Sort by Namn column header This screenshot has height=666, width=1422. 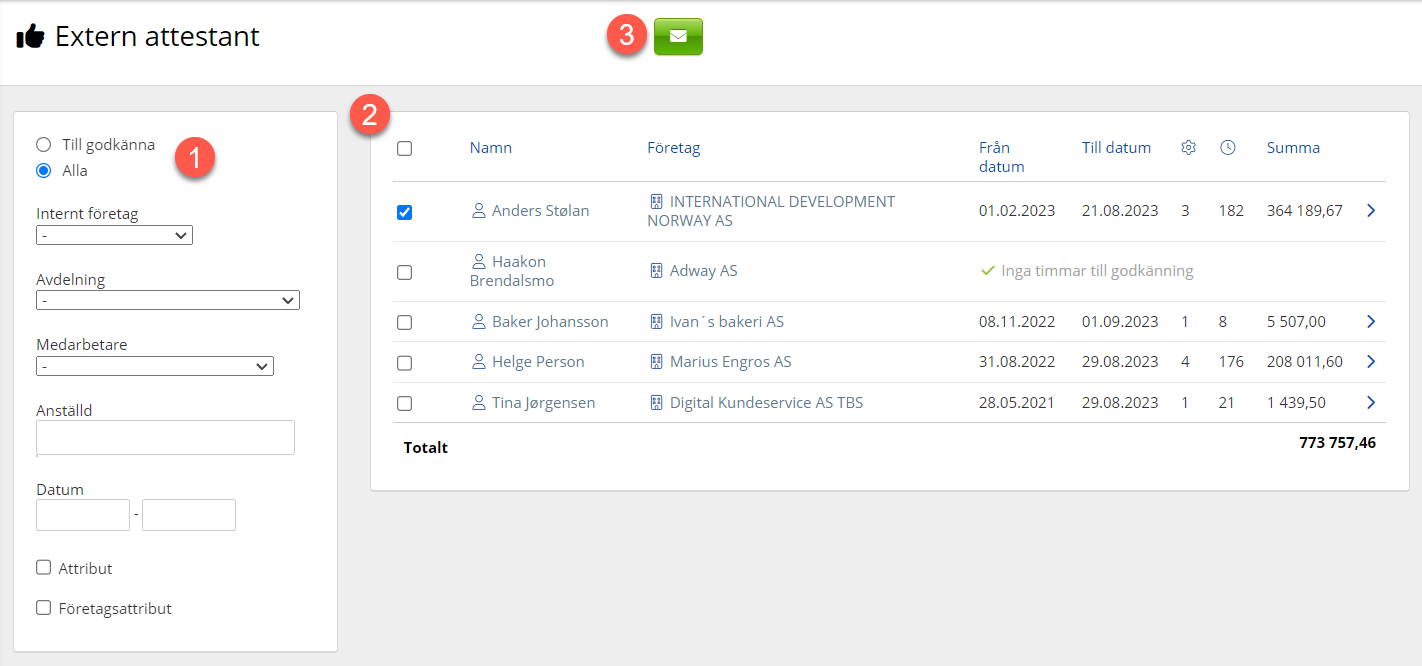click(x=490, y=148)
